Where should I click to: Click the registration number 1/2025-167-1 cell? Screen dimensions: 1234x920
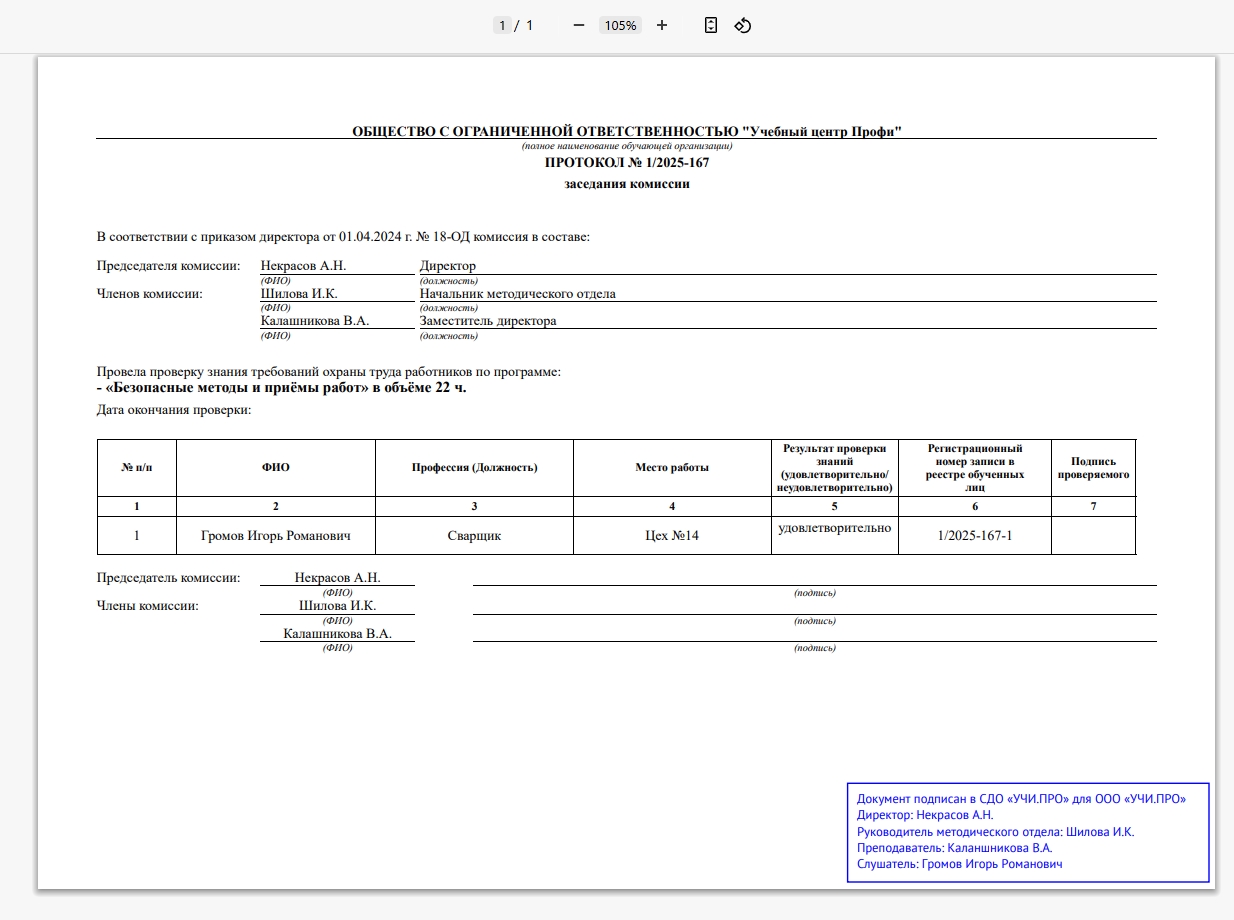point(975,536)
